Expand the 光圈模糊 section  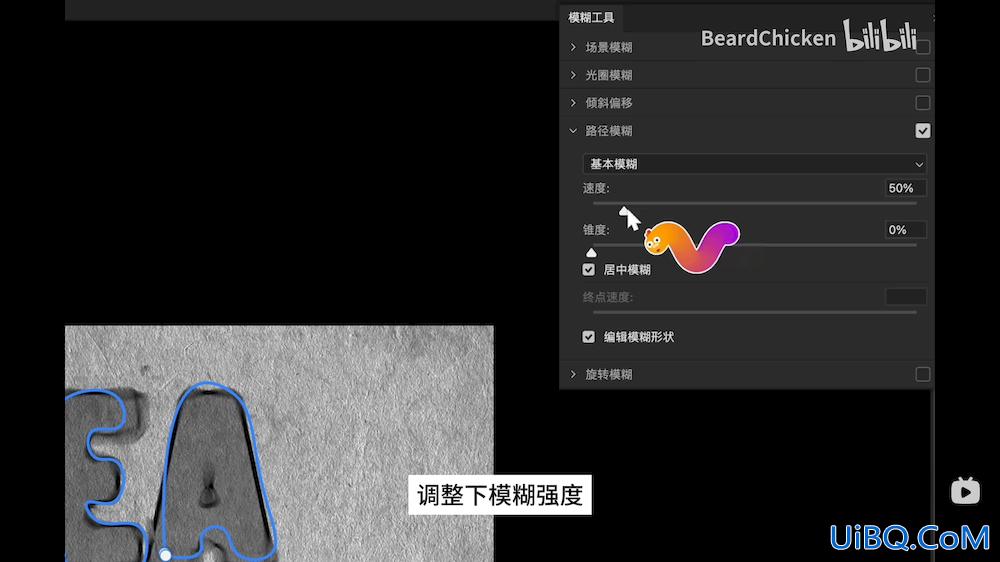pos(573,75)
